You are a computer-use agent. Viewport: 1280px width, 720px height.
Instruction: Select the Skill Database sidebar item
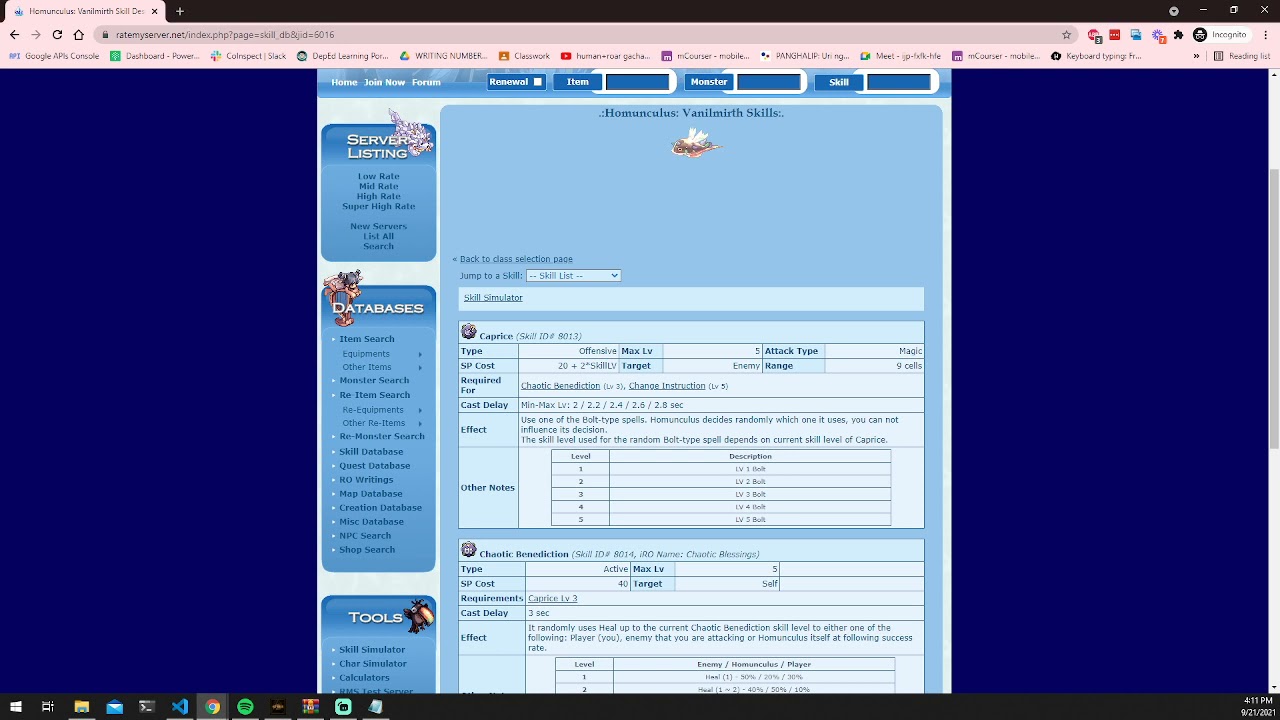(x=371, y=452)
